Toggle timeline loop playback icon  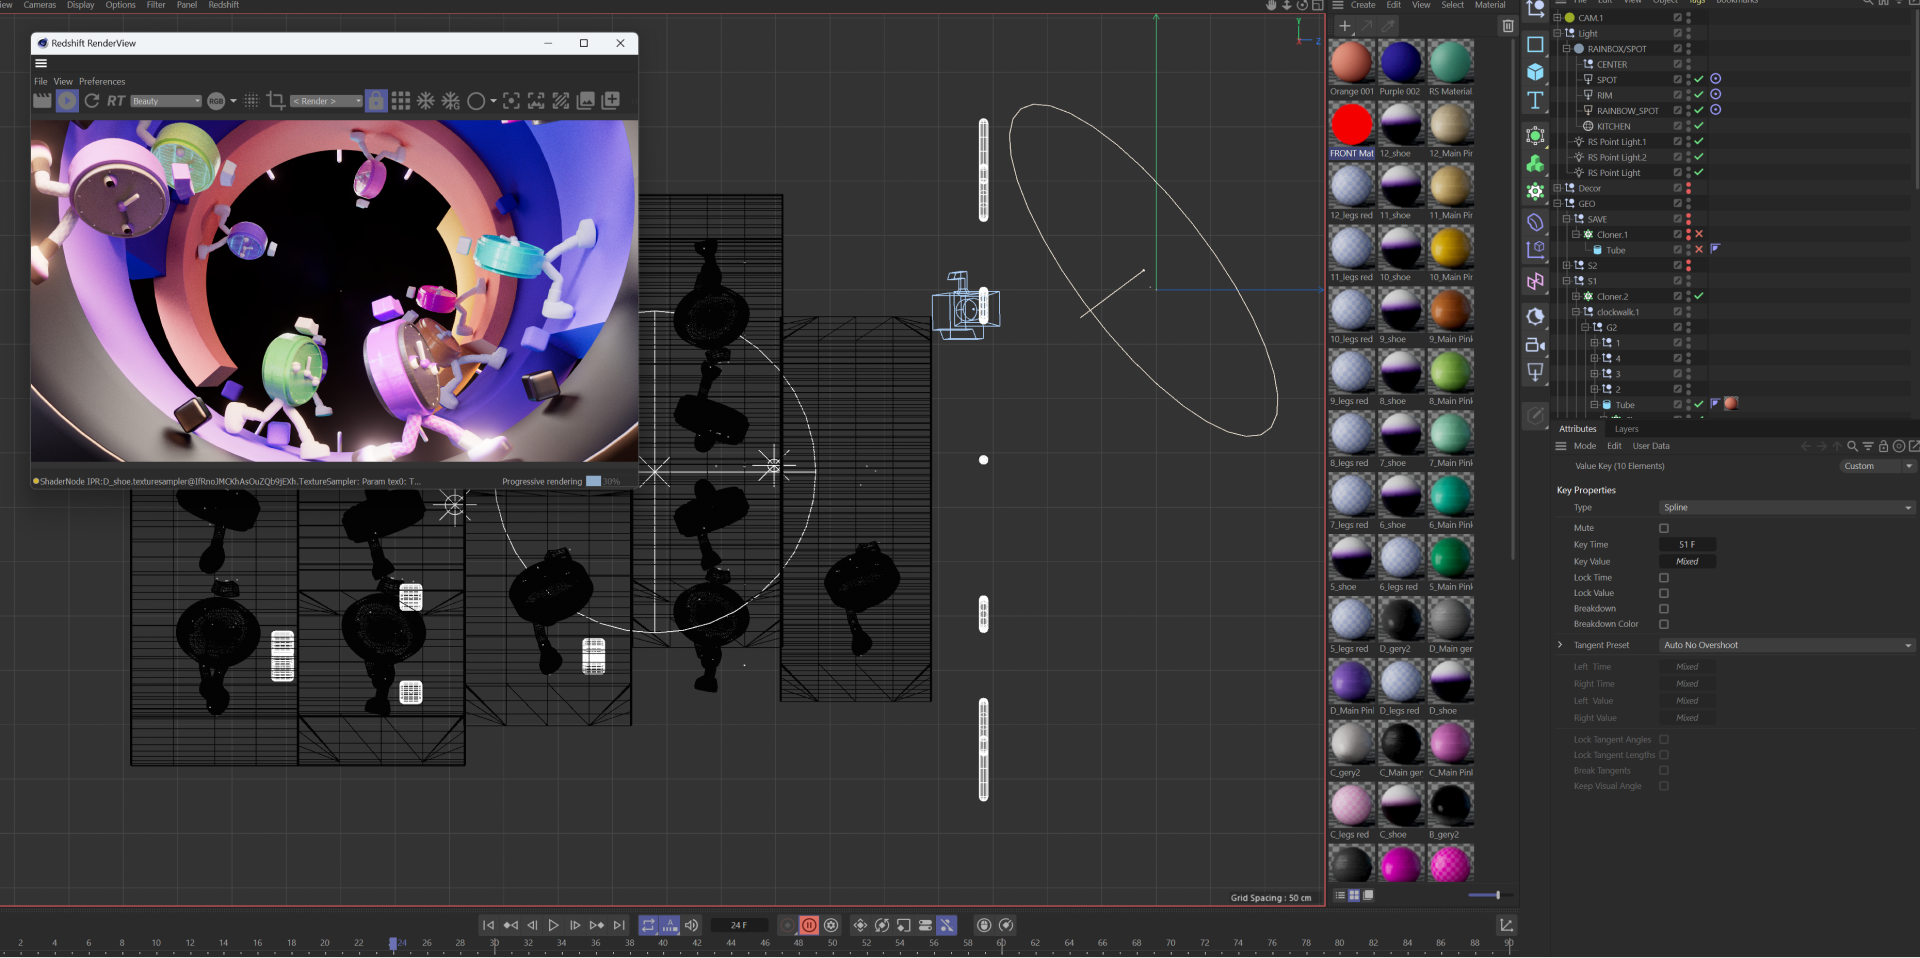(648, 925)
